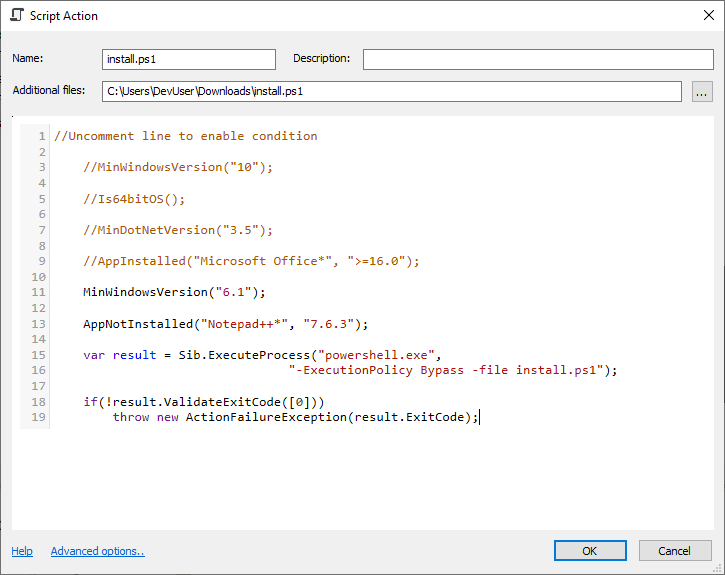The image size is (725, 575).
Task: Confirm with the OK button
Action: [x=590, y=551]
